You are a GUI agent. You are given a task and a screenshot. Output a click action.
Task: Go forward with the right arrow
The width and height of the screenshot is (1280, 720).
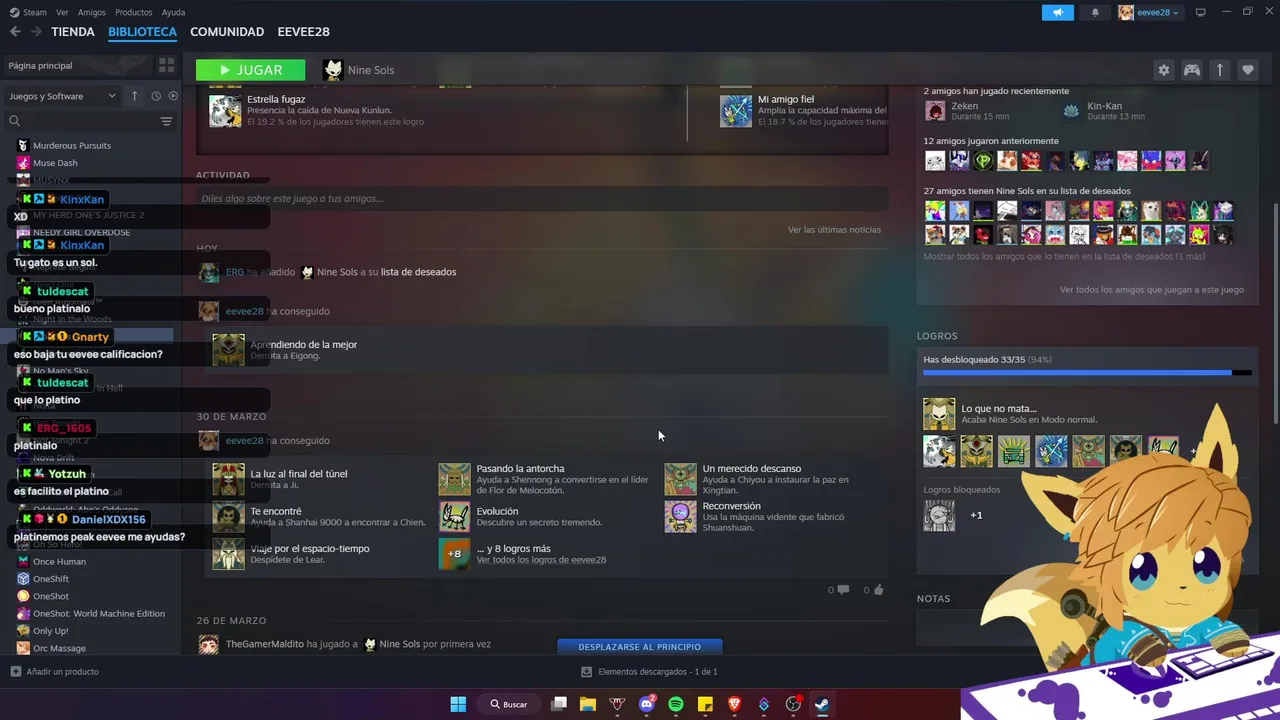click(36, 32)
